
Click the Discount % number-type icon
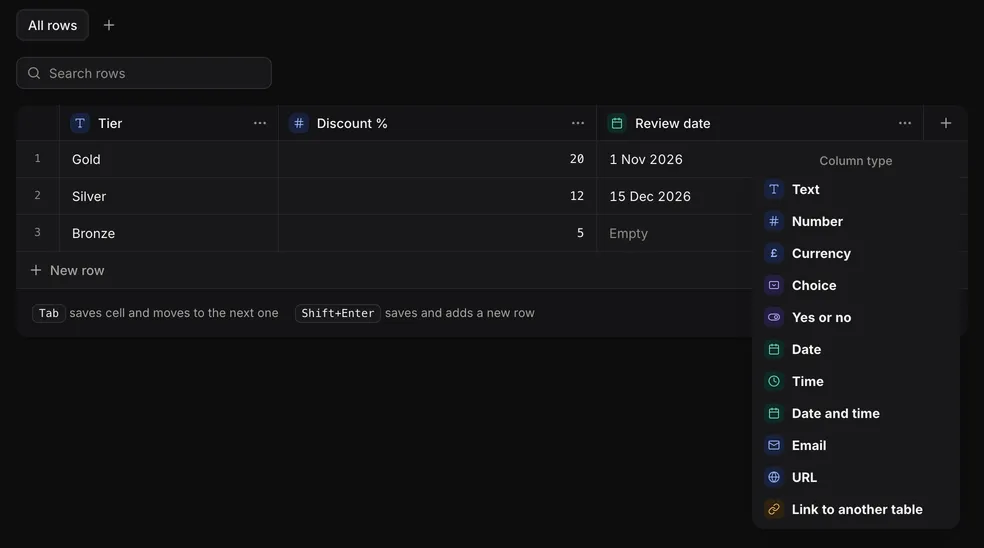299,123
